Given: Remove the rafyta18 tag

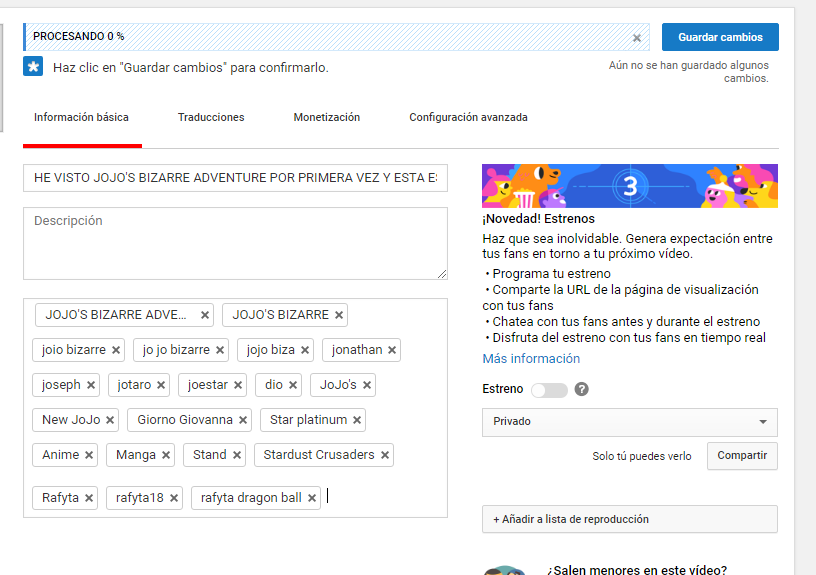Looking at the screenshot, I should 174,498.
